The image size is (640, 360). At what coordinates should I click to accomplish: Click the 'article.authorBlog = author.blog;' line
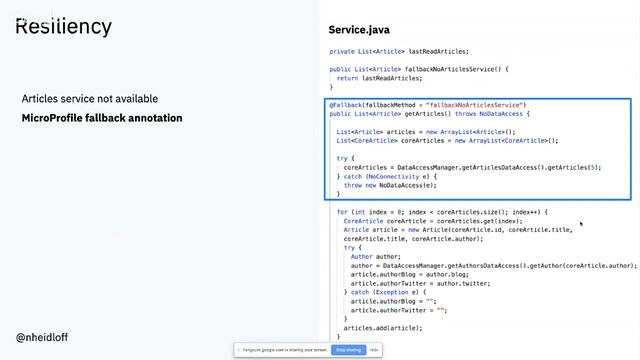(x=410, y=275)
